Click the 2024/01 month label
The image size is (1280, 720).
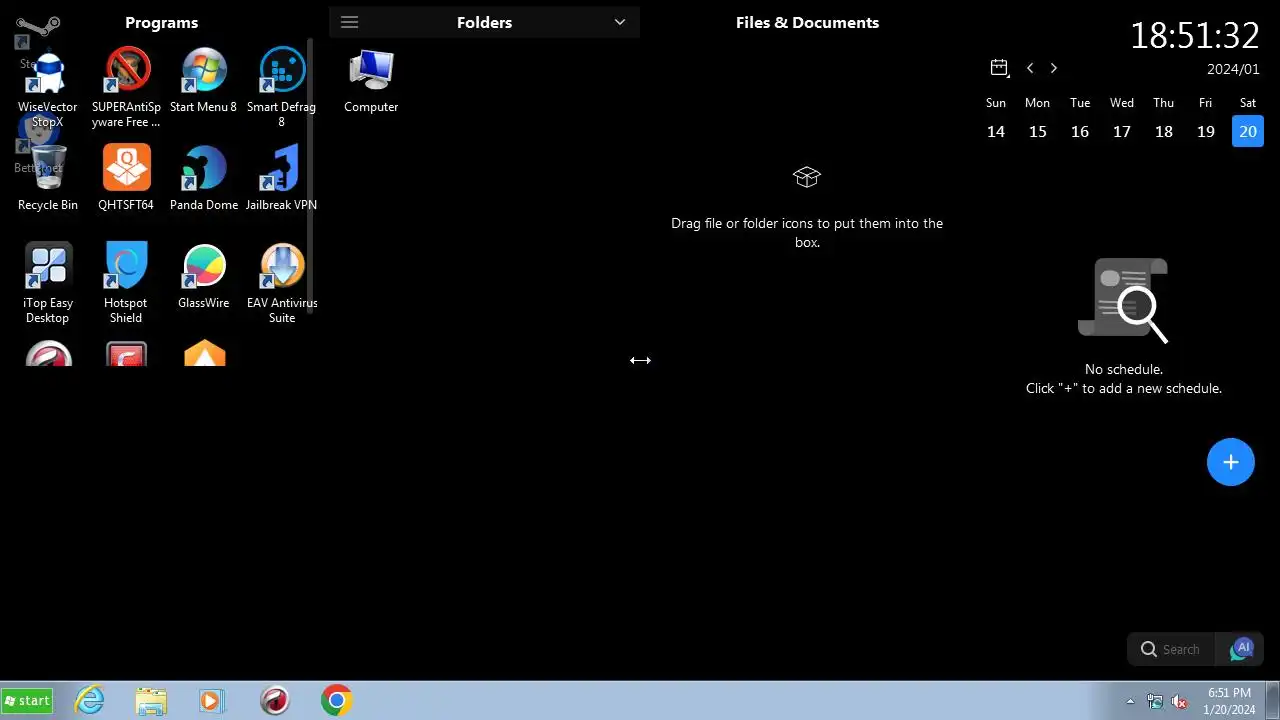click(x=1233, y=69)
